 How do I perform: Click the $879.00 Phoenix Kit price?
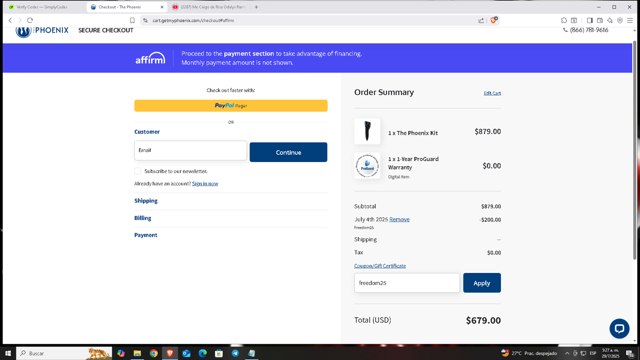(x=488, y=131)
